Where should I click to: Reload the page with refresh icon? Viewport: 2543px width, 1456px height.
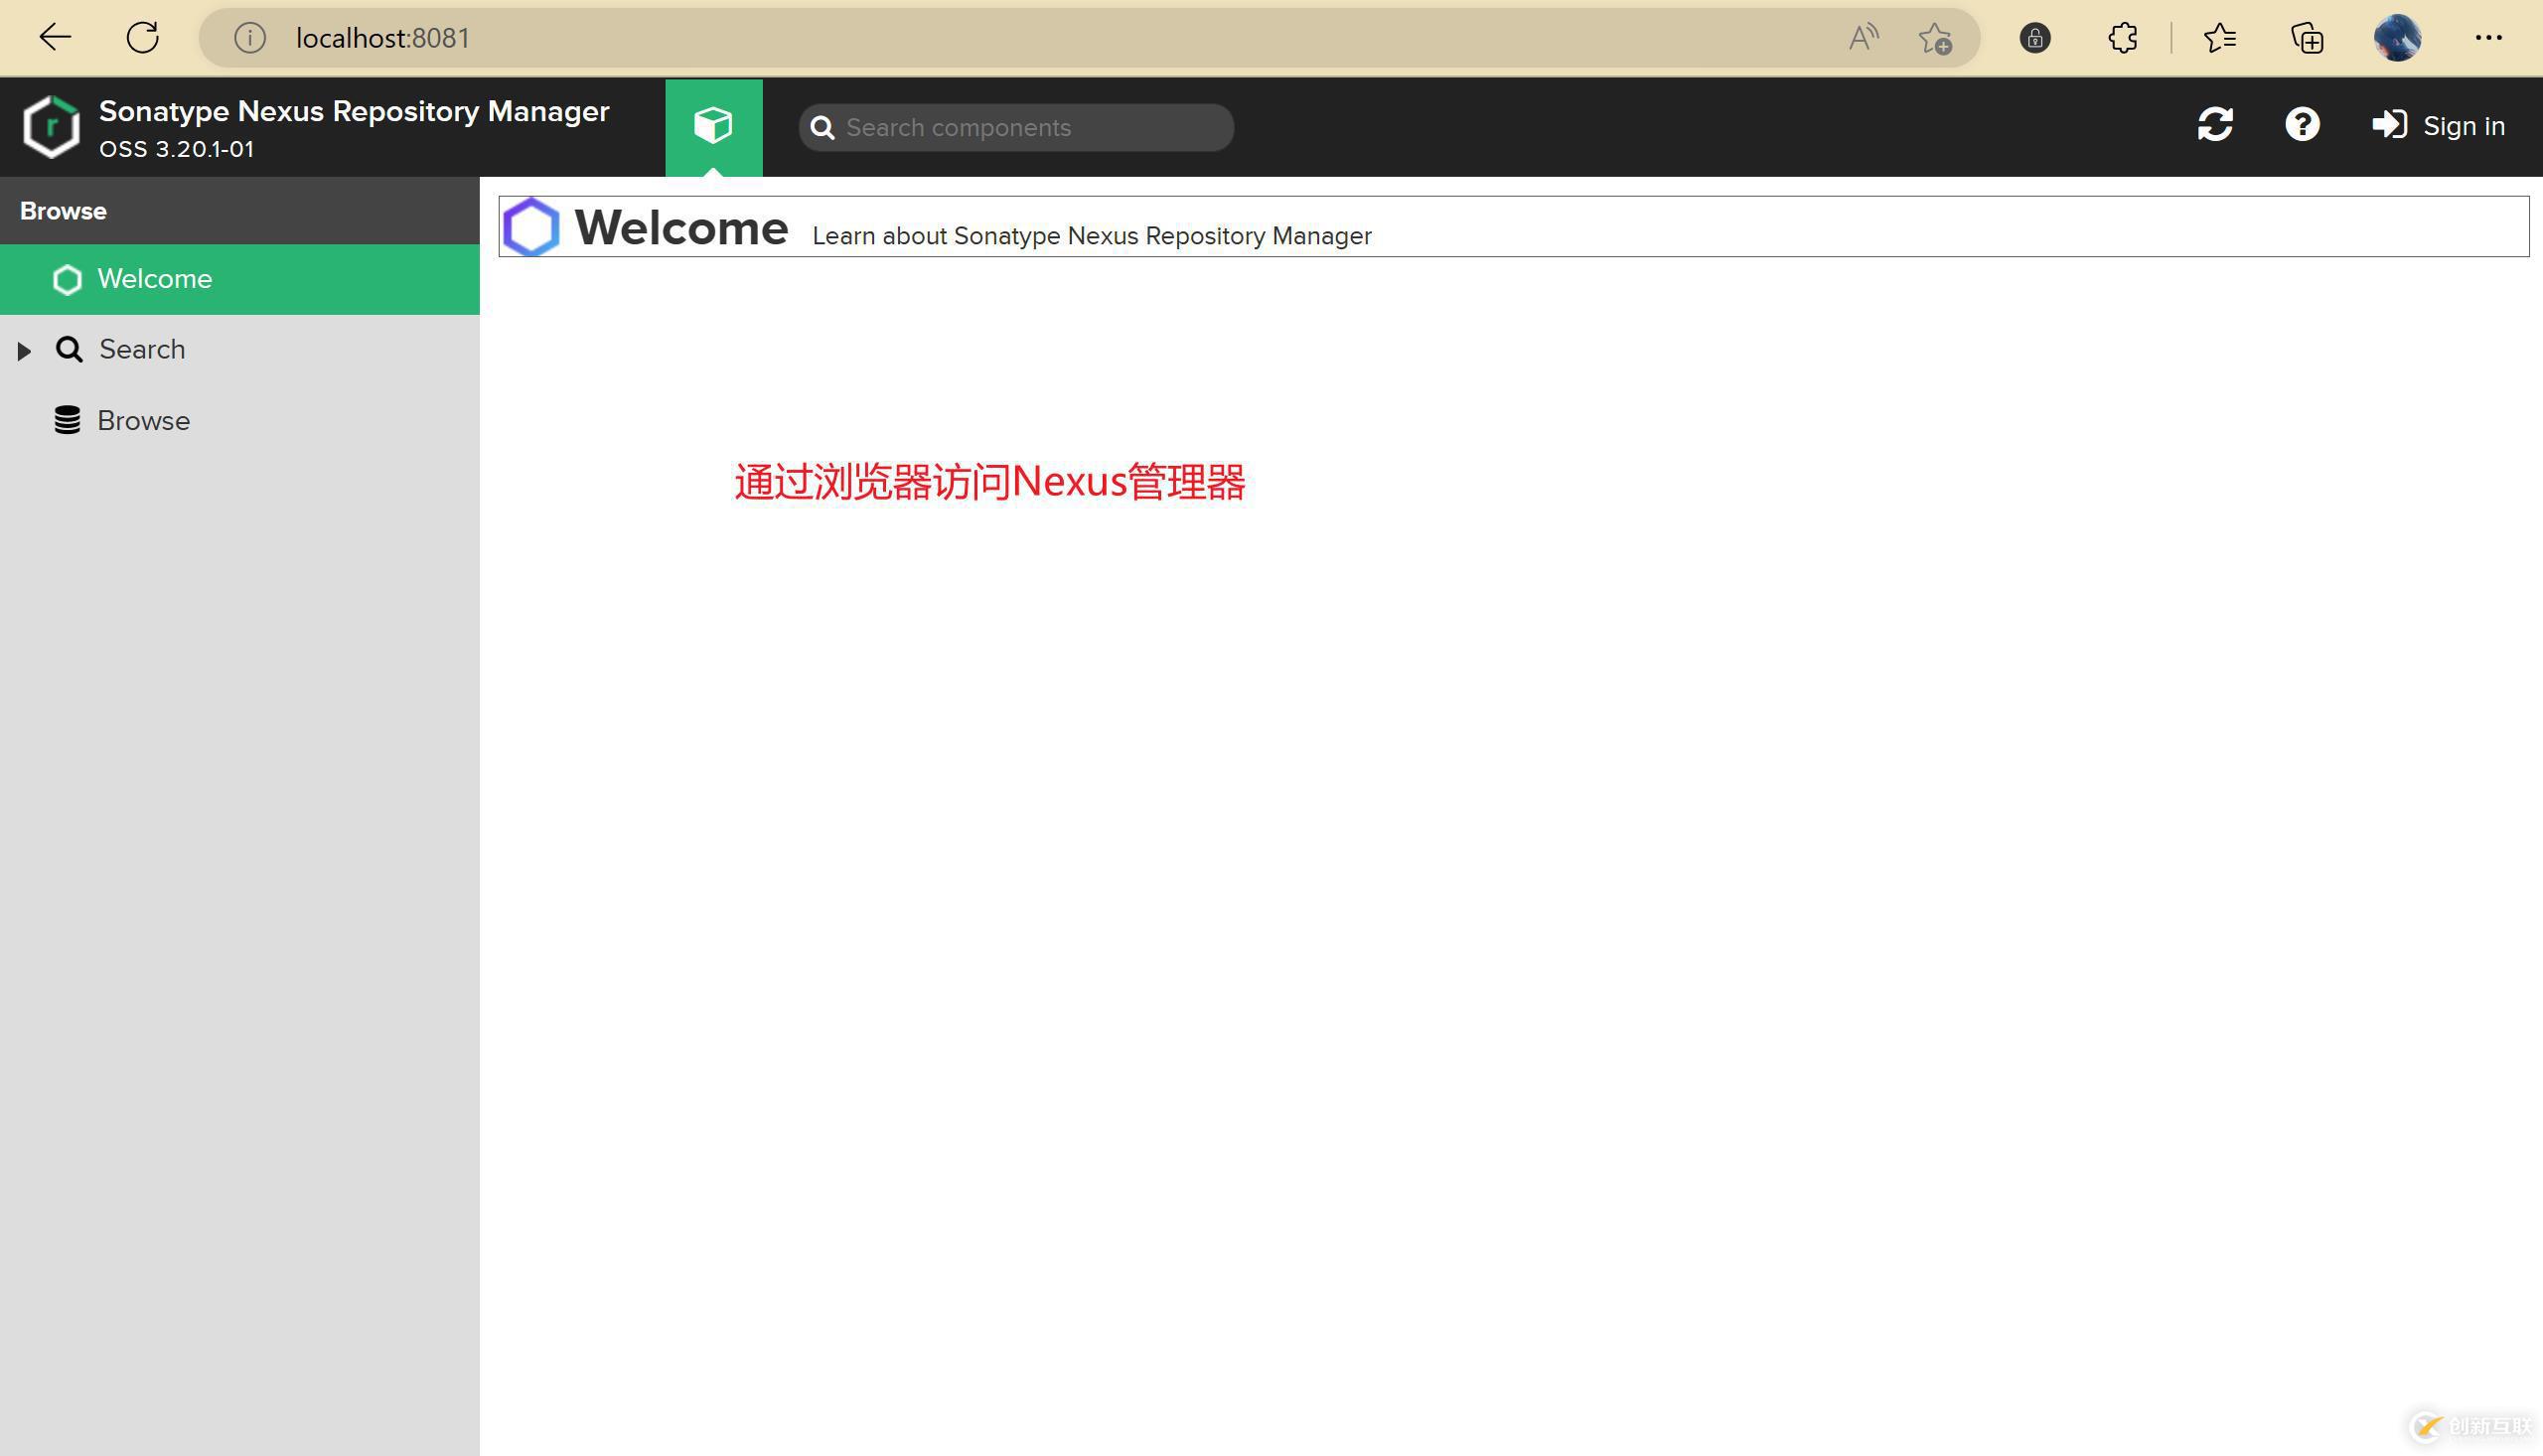pos(143,38)
